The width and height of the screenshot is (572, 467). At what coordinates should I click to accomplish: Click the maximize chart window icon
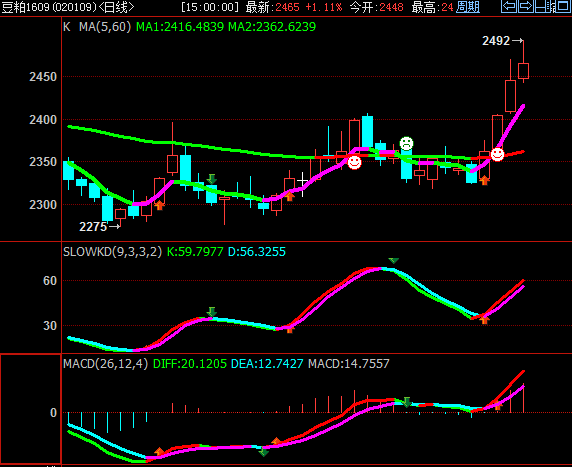(562, 6)
